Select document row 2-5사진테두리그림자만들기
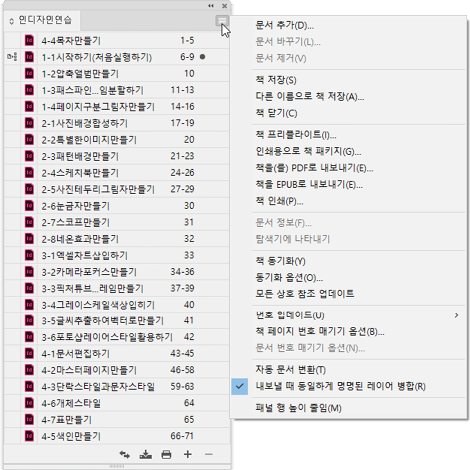 [x=117, y=189]
